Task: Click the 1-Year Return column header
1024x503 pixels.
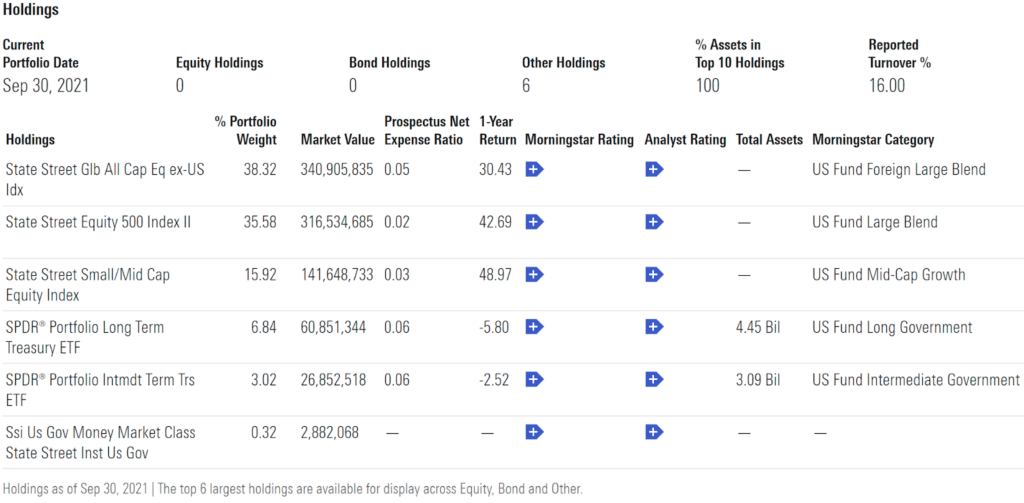Action: [x=498, y=131]
